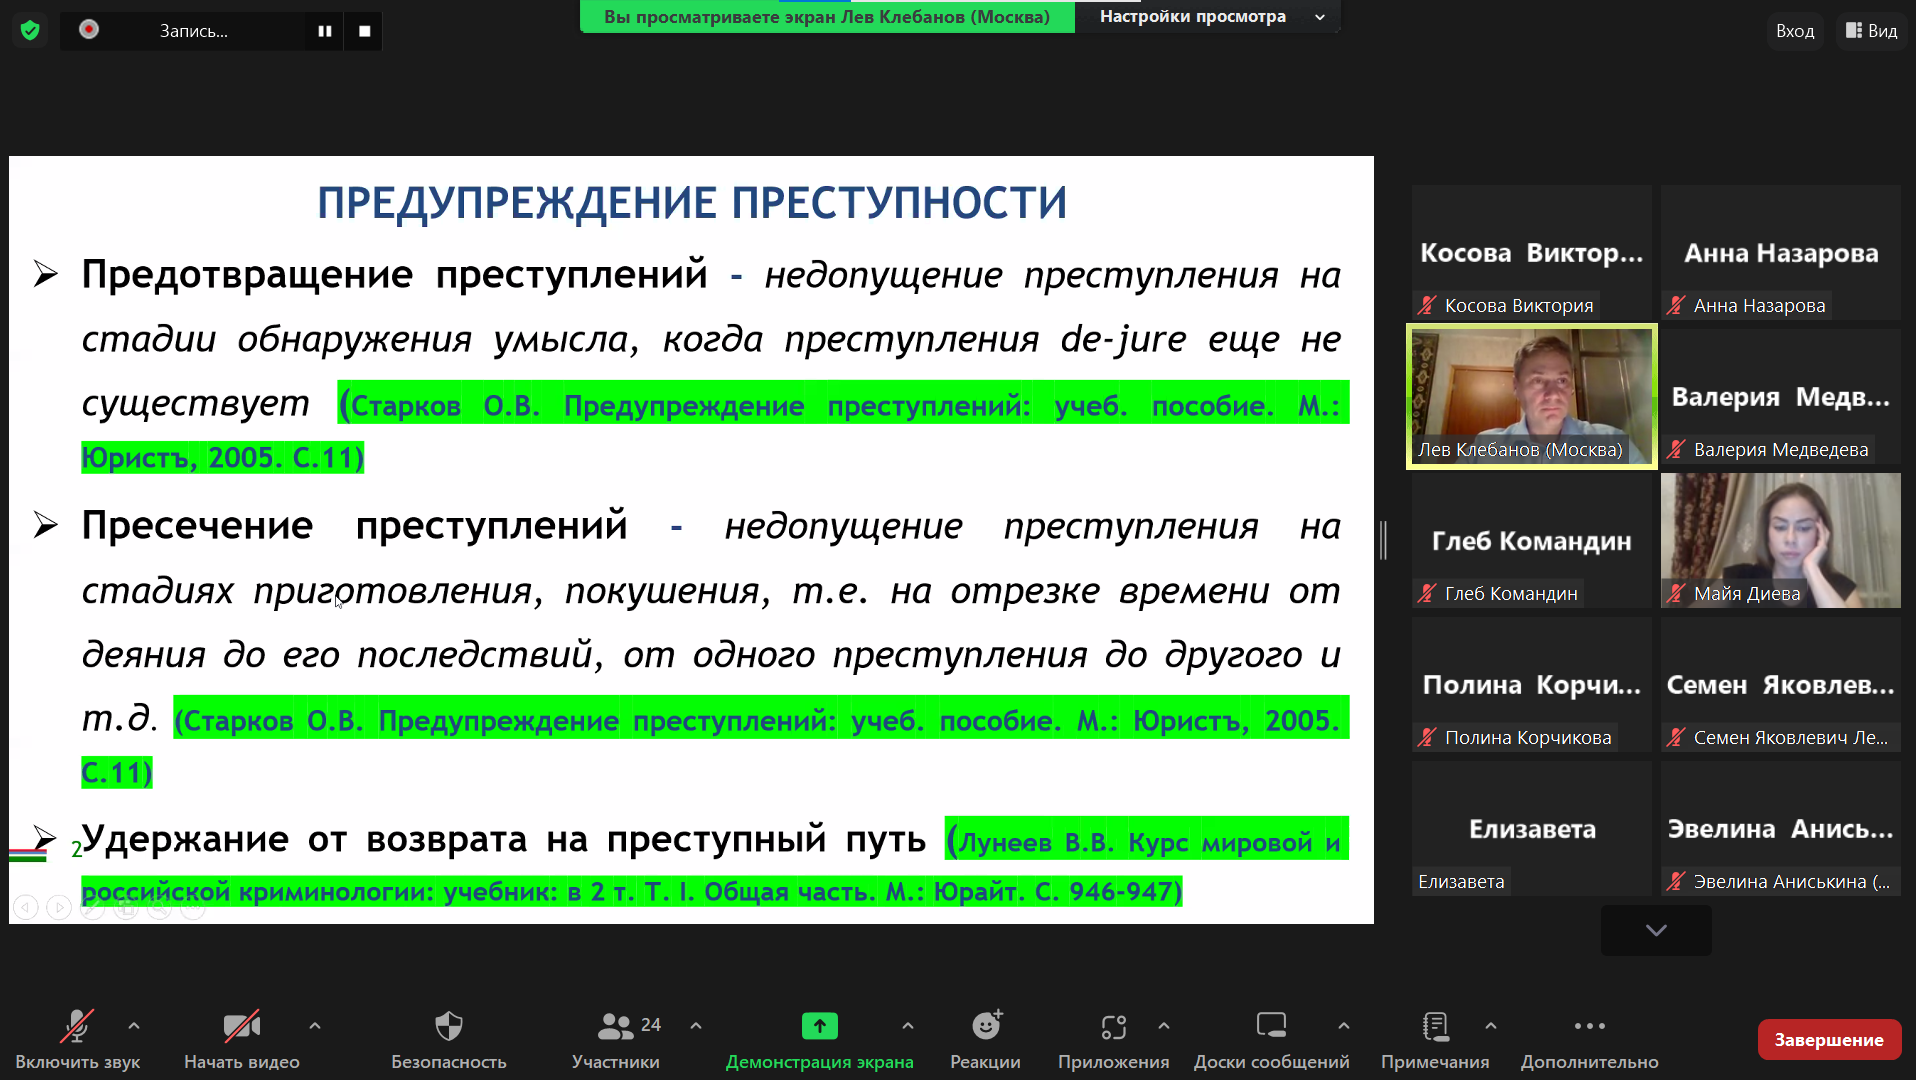The image size is (1916, 1080).
Task: Open the Безопасность security menu
Action: (x=449, y=1040)
